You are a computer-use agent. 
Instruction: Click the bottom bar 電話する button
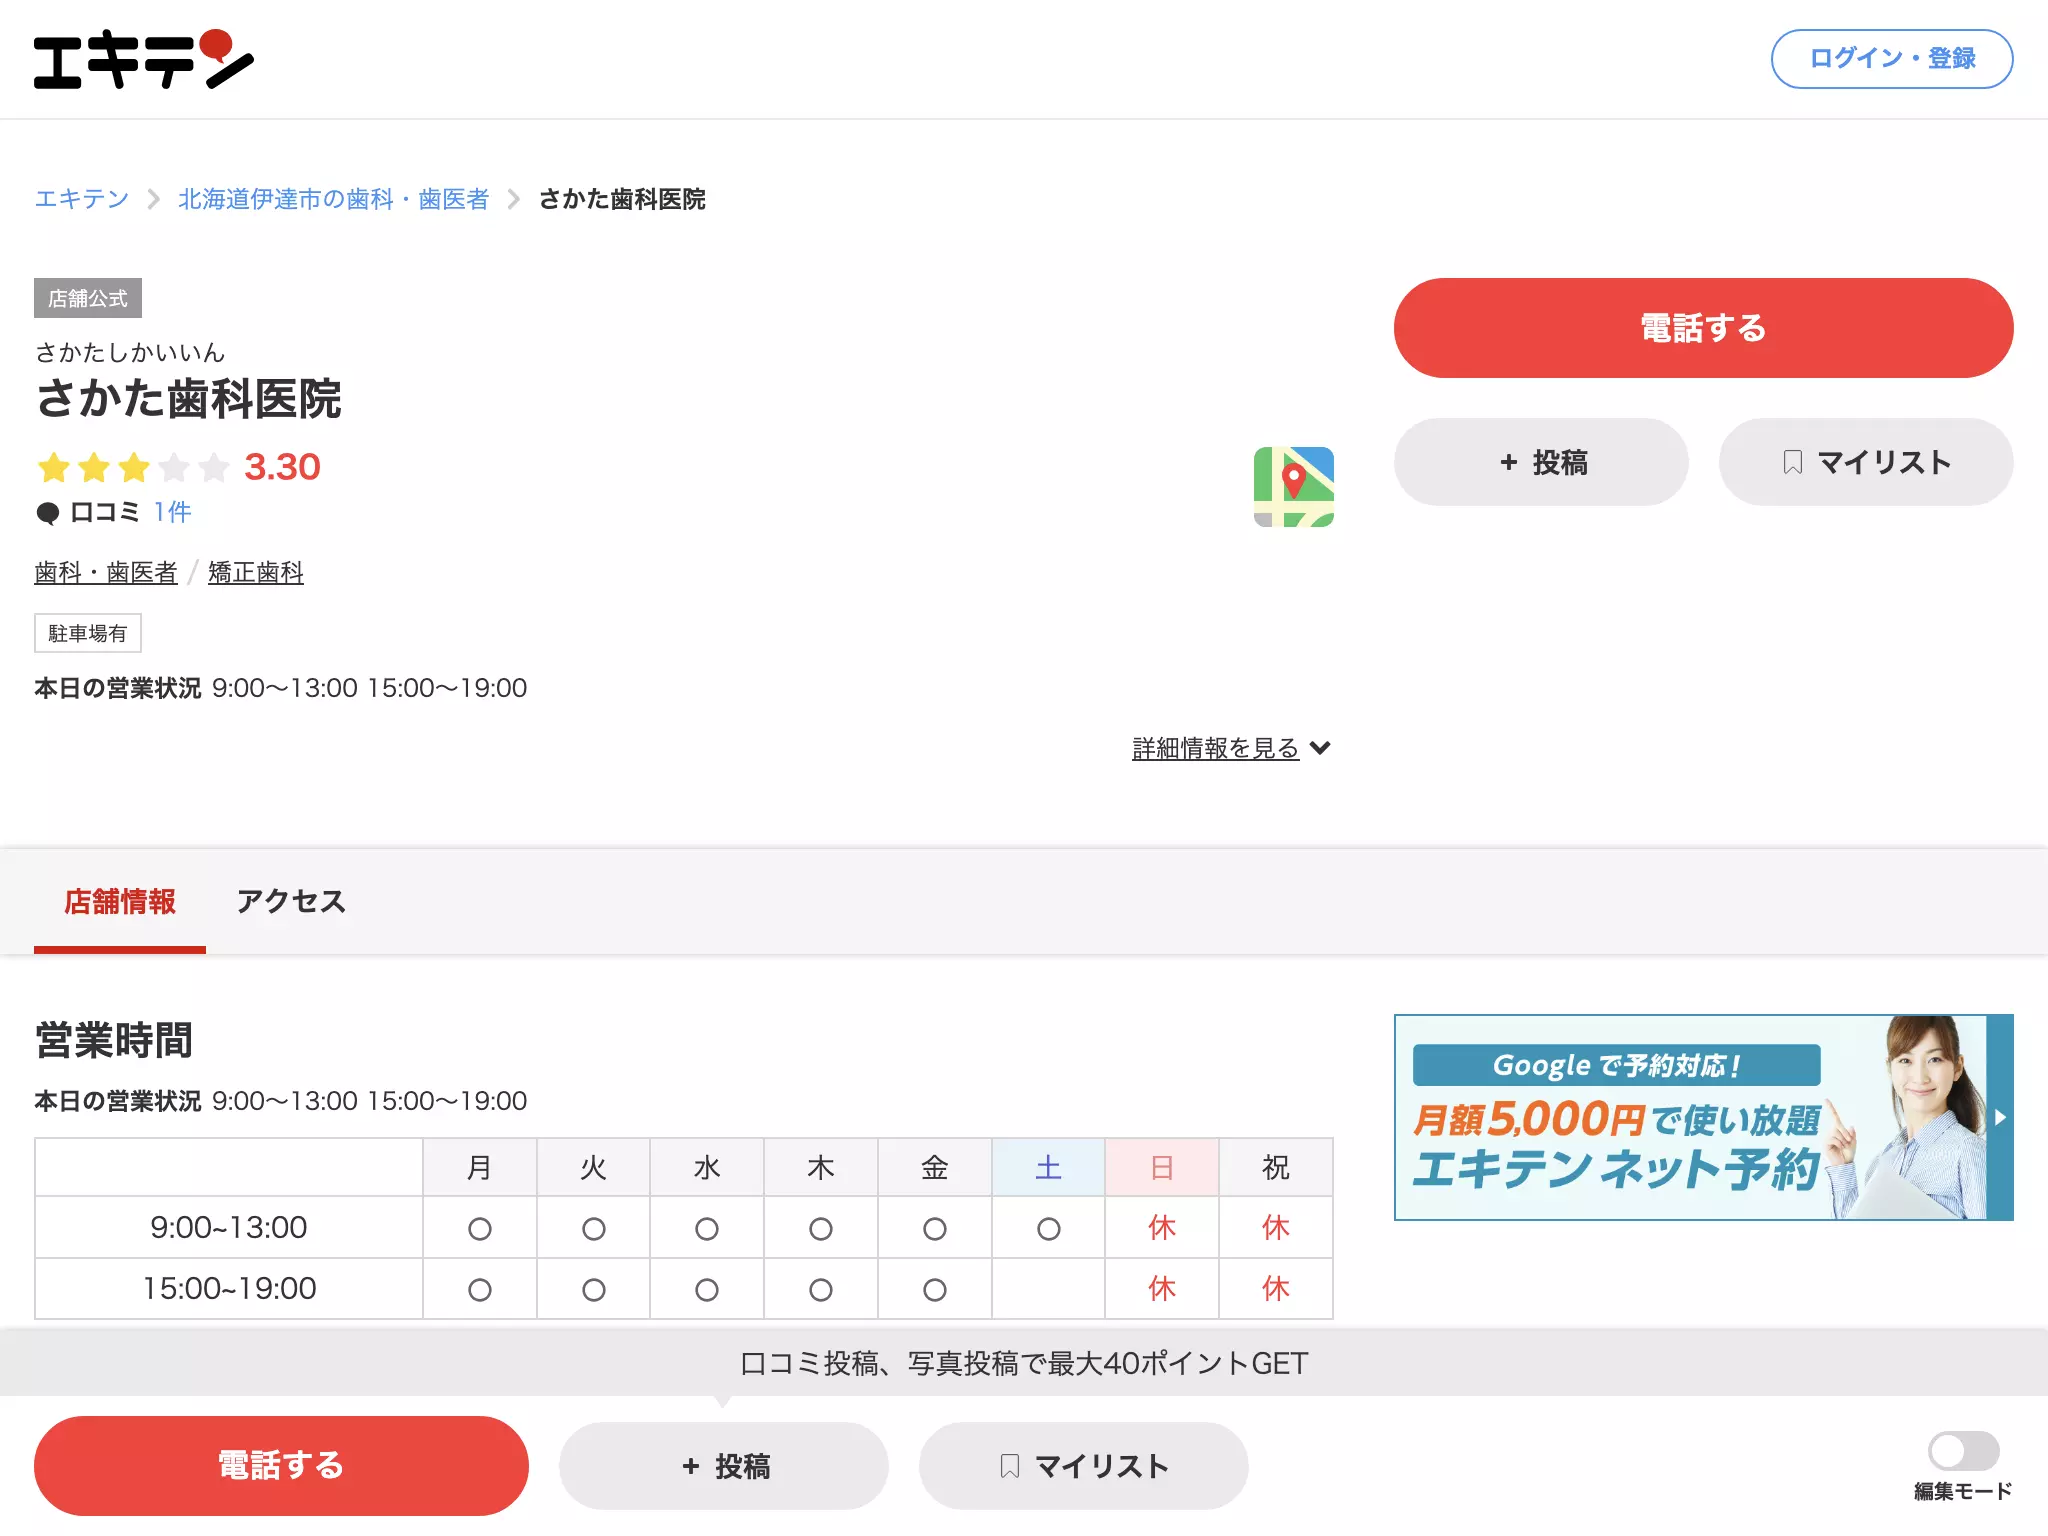[281, 1466]
